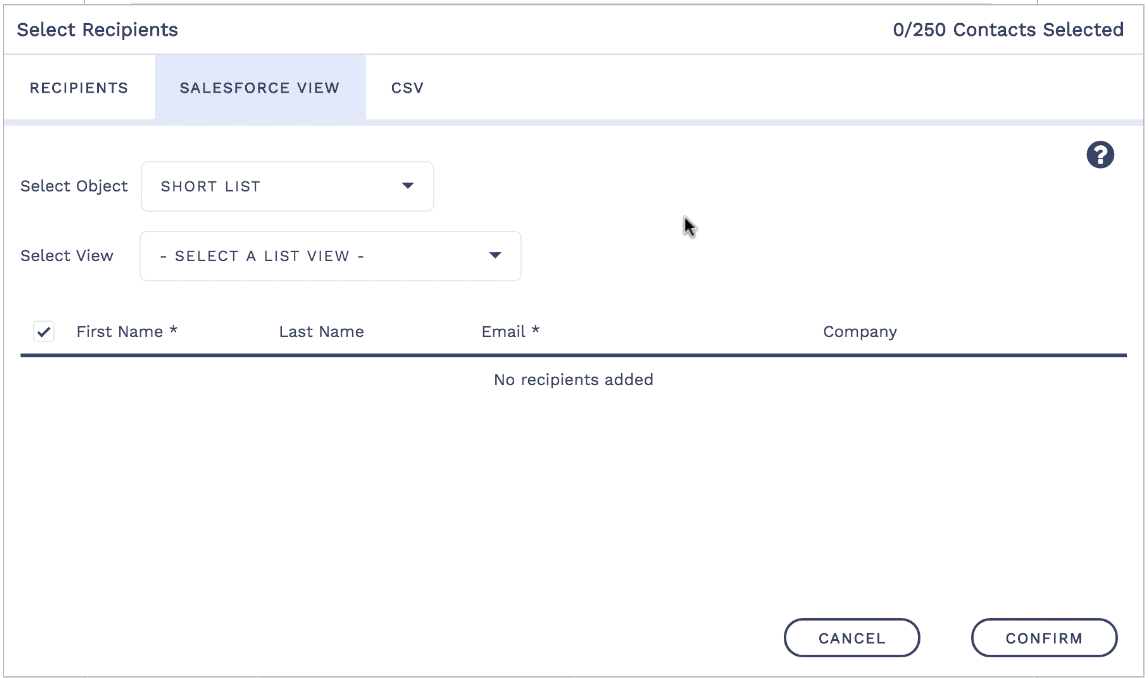Toggle the select-all checkbox in table header

(44, 332)
